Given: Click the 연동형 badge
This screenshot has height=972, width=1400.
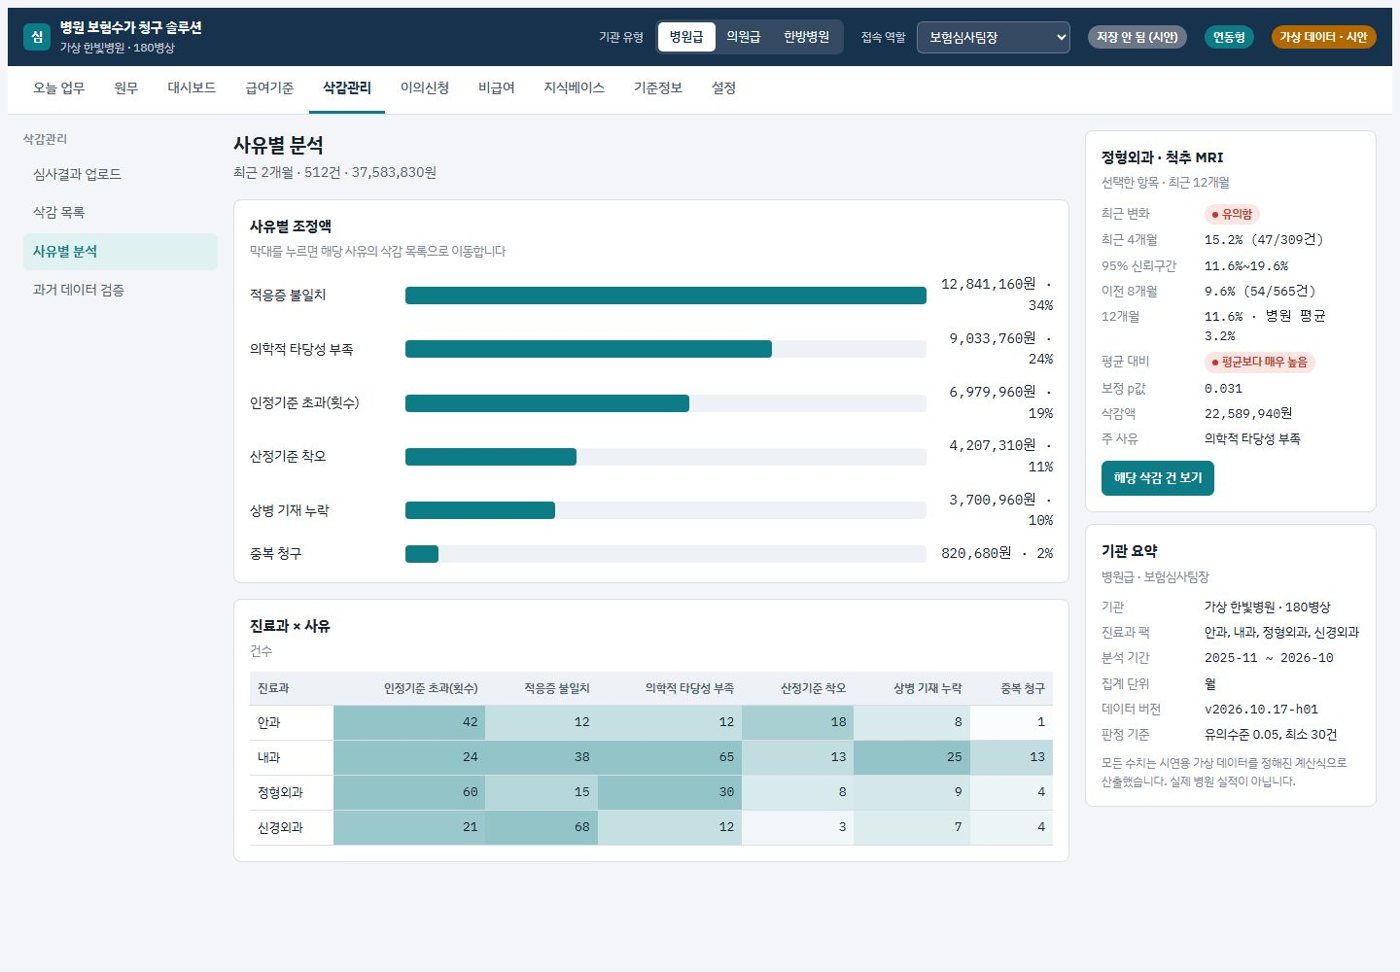Looking at the screenshot, I should [x=1229, y=37].
